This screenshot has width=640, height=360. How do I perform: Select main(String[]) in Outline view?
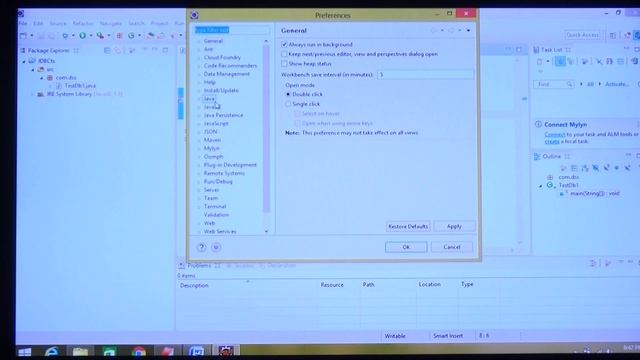[594, 193]
